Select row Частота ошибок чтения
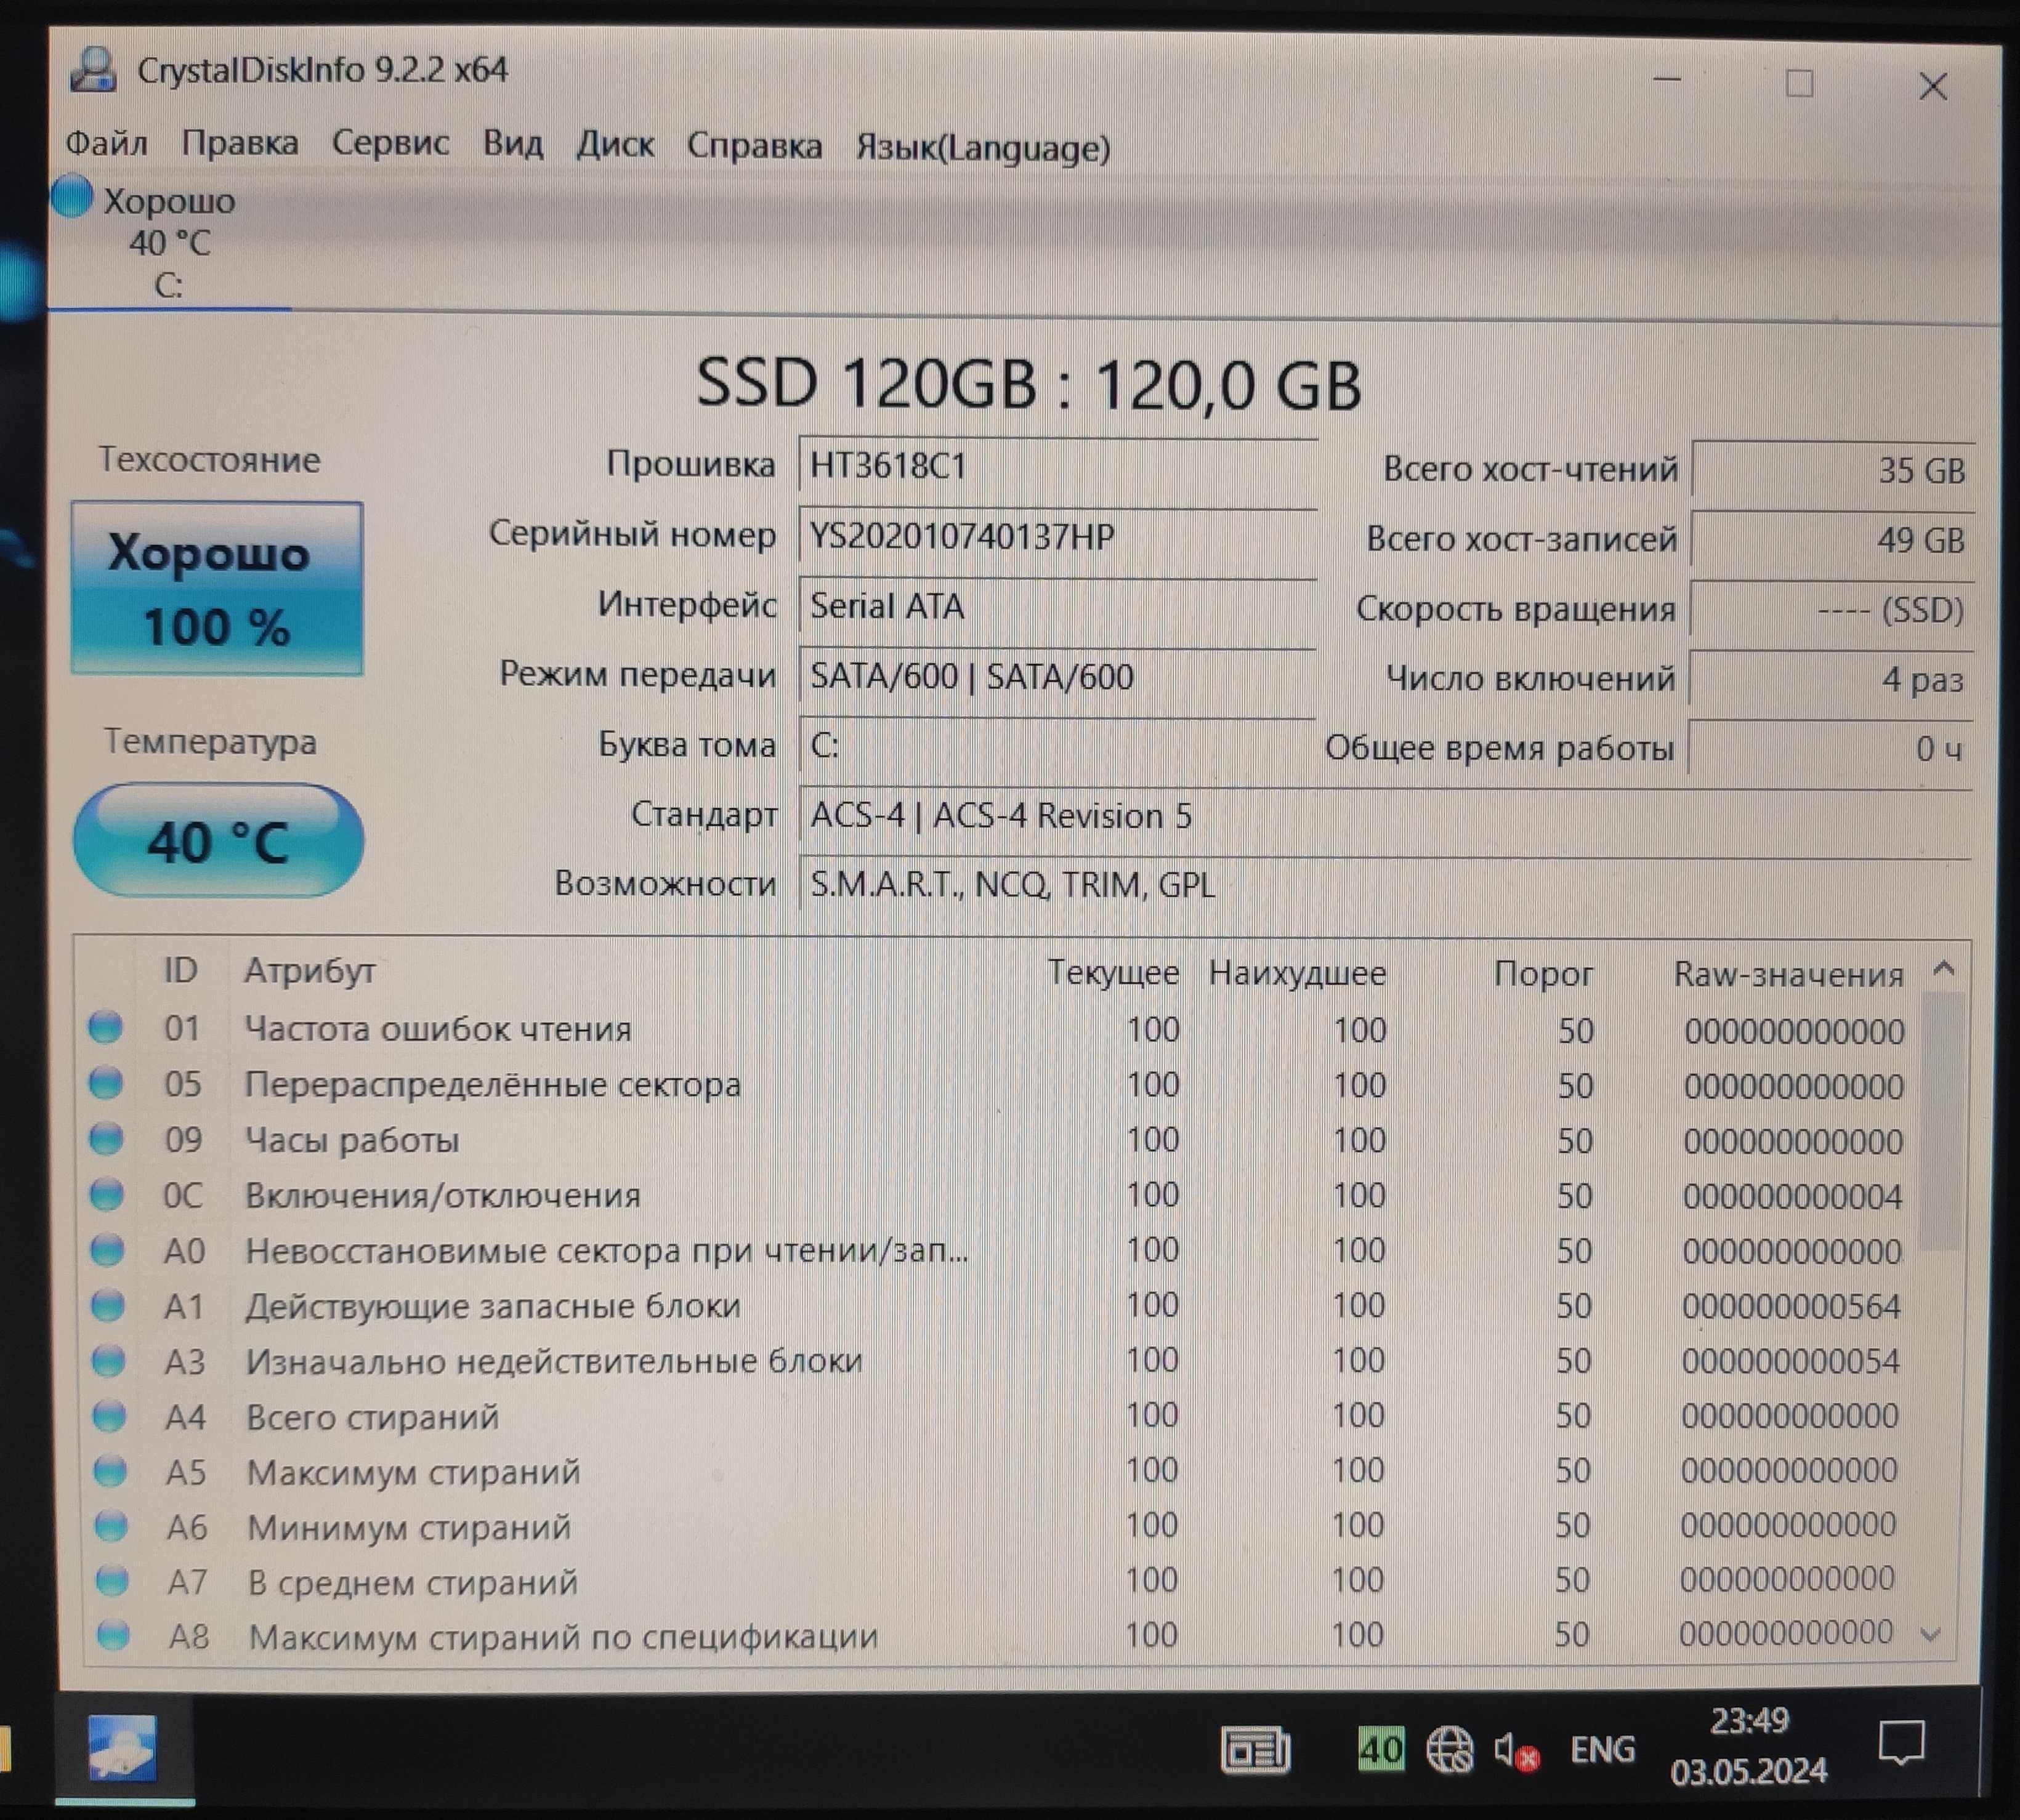This screenshot has width=2020, height=1820. pyautogui.click(x=1000, y=1029)
